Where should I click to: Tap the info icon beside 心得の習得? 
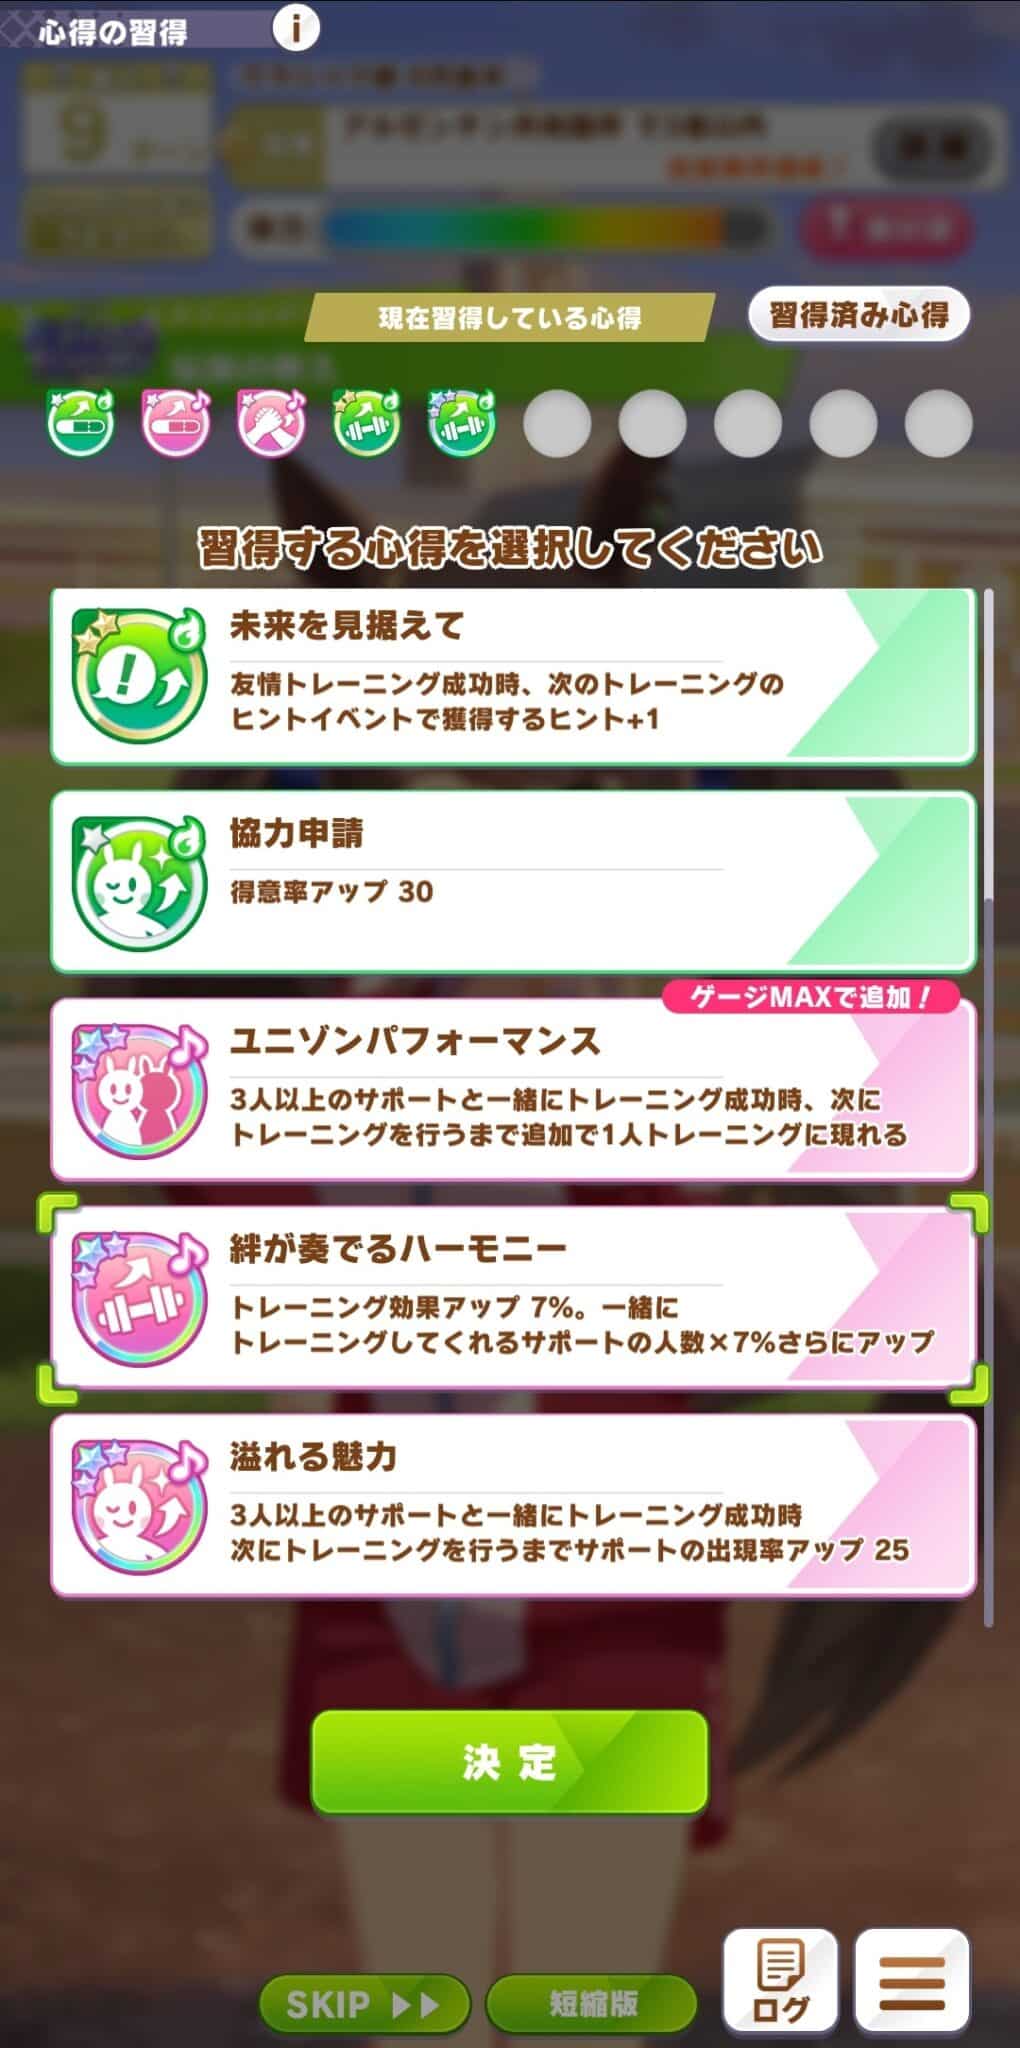point(295,28)
